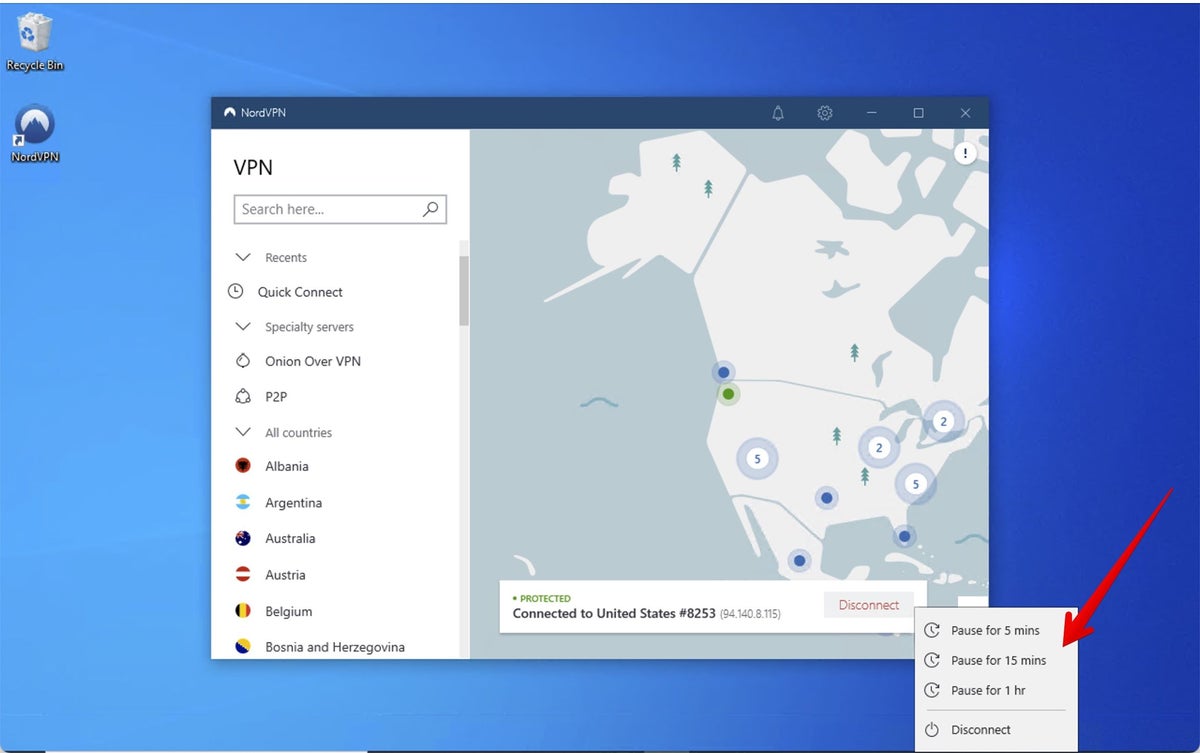Click the "Connected to United States #8253" status
The width and height of the screenshot is (1200, 753).
[x=614, y=613]
